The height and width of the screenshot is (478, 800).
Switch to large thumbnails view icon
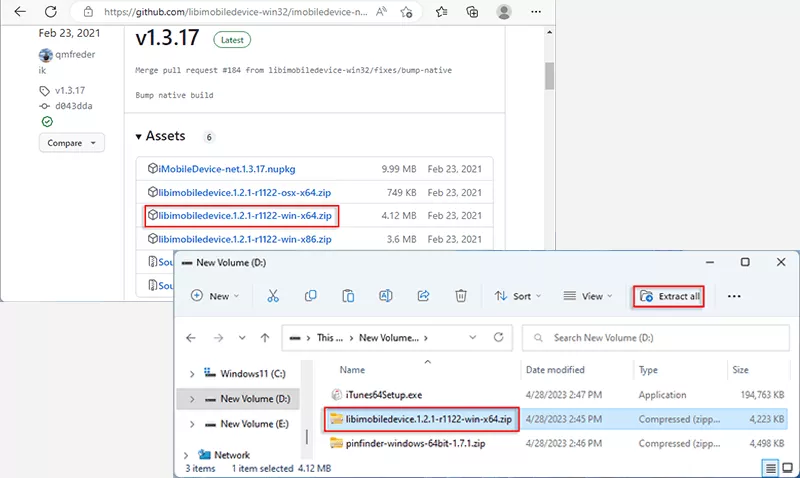tap(787, 467)
